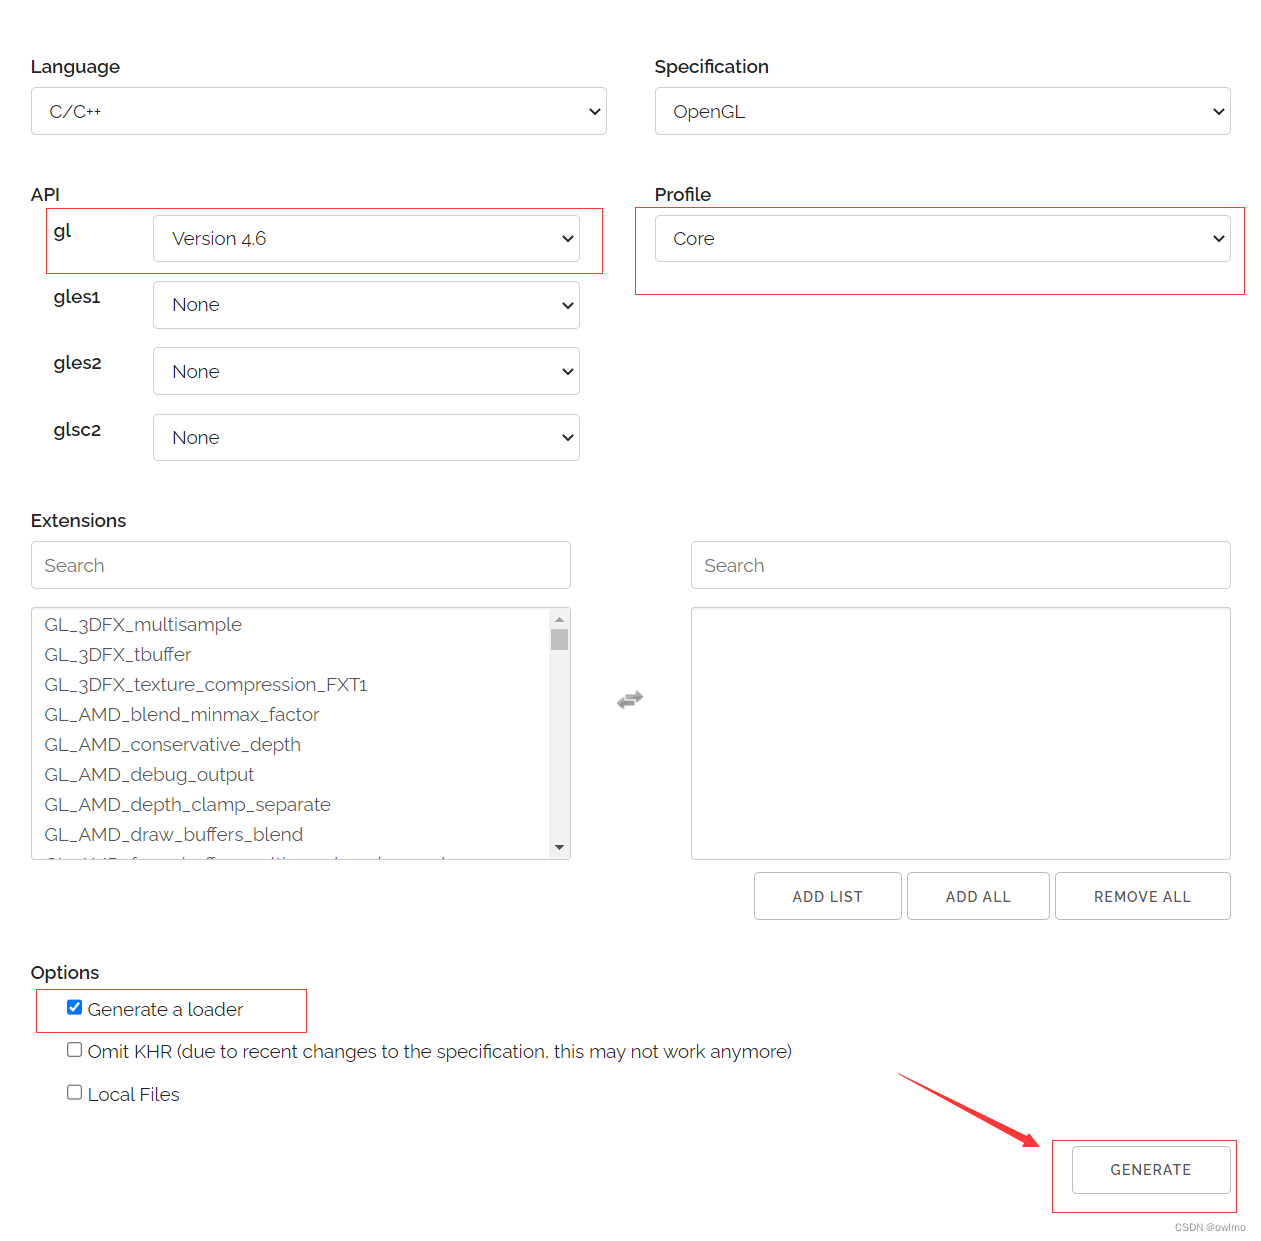Open the gles2 dropdown set to None
Image resolution: width=1261 pixels, height=1241 pixels.
(x=366, y=371)
